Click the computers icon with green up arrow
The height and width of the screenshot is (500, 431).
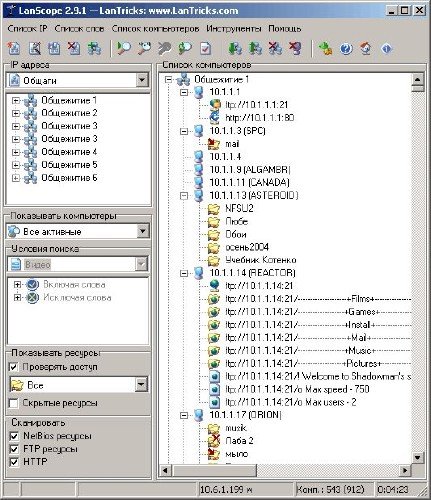pos(255,49)
